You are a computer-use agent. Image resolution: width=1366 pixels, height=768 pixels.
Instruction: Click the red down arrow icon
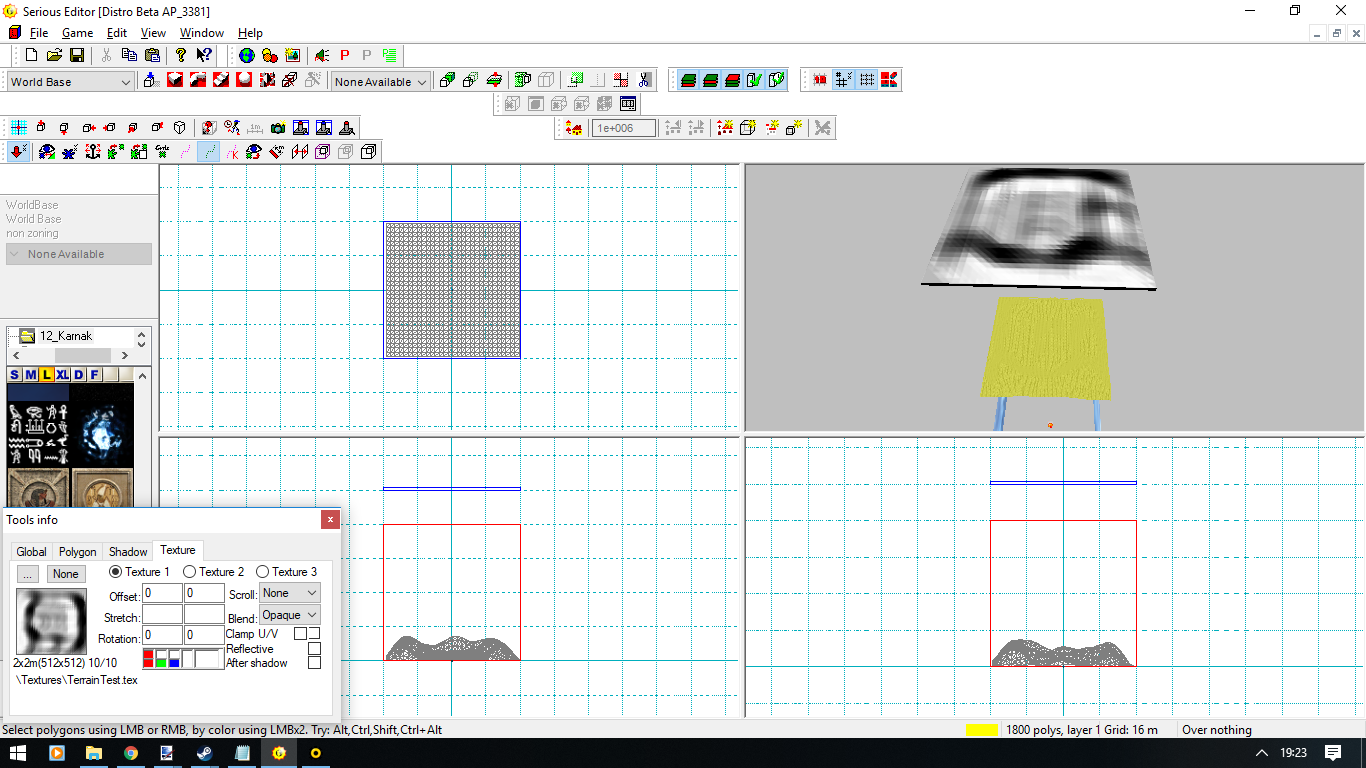point(19,152)
